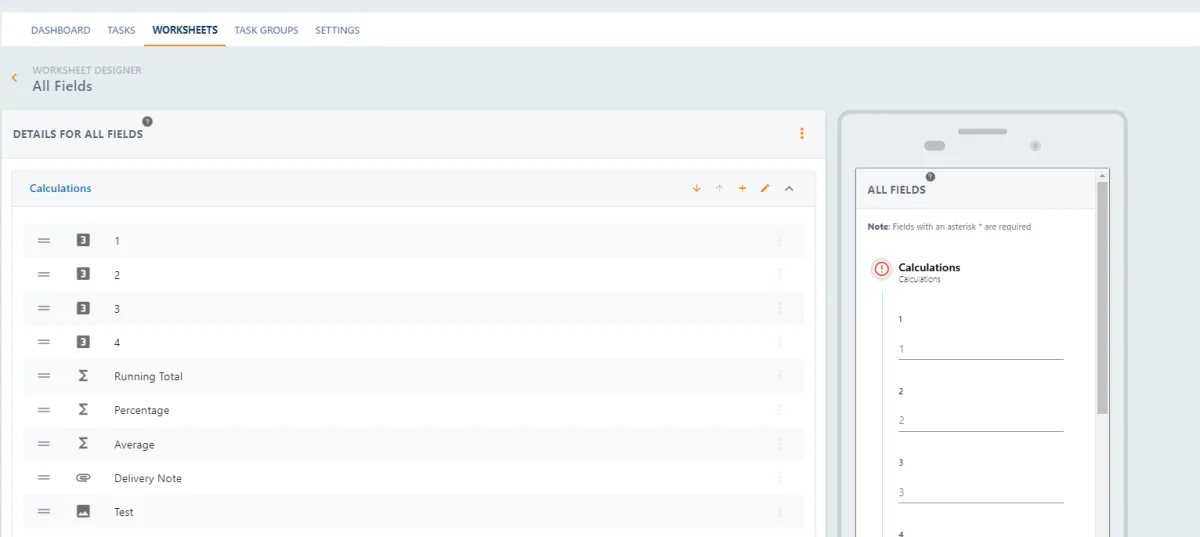
Task: Click the Calculations heading in phone preview
Action: (929, 267)
